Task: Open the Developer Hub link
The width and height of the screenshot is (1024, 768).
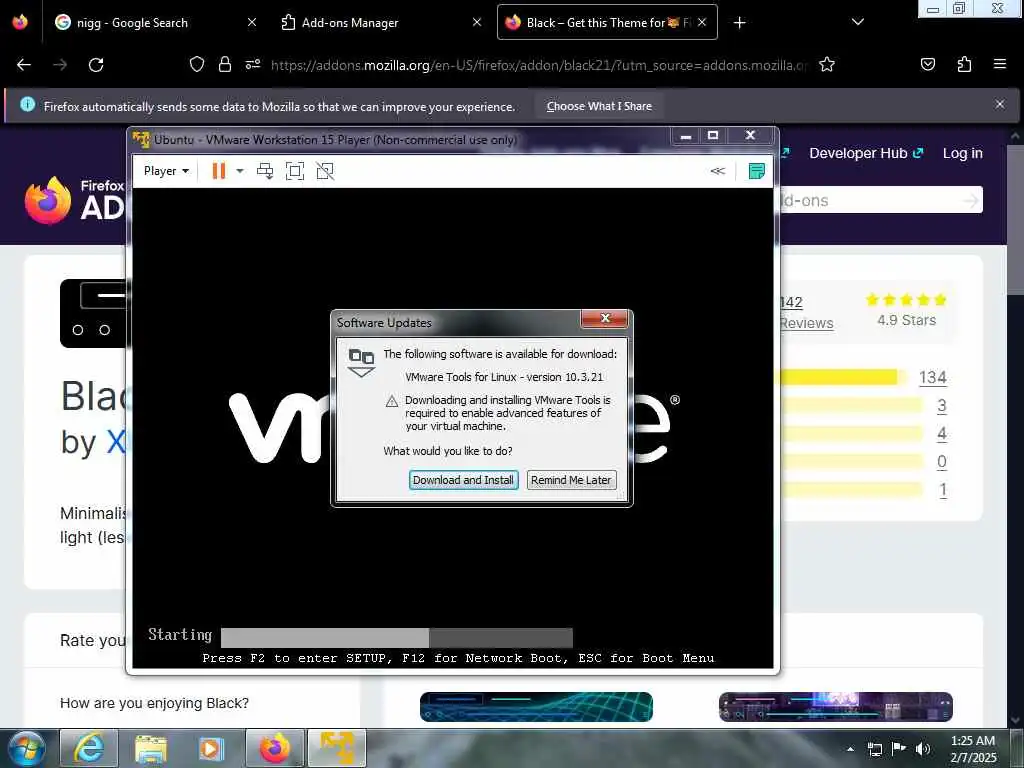Action: 866,153
